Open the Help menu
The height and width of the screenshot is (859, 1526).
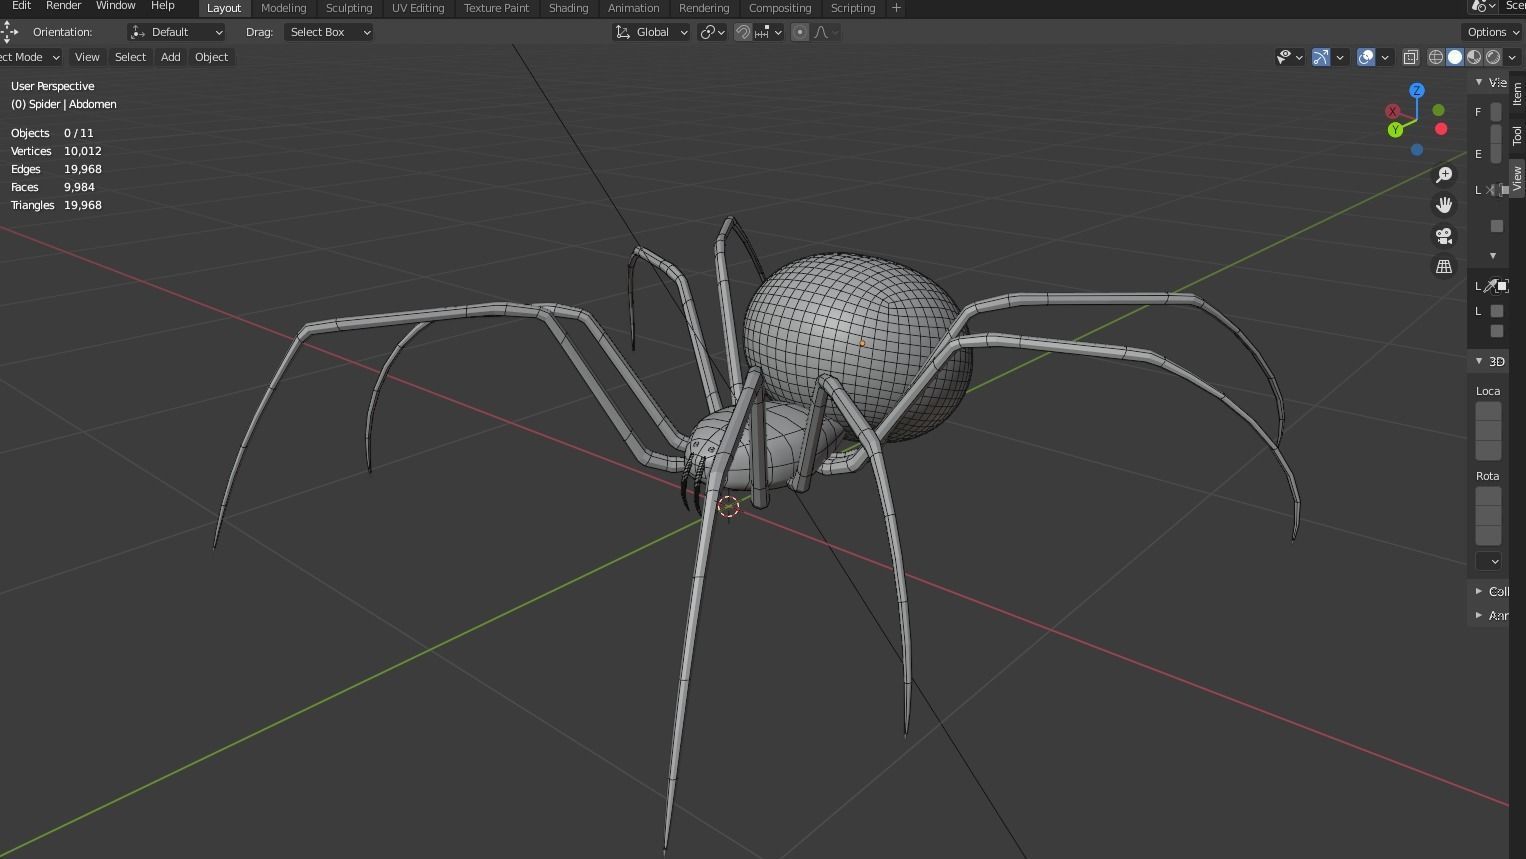coord(163,6)
